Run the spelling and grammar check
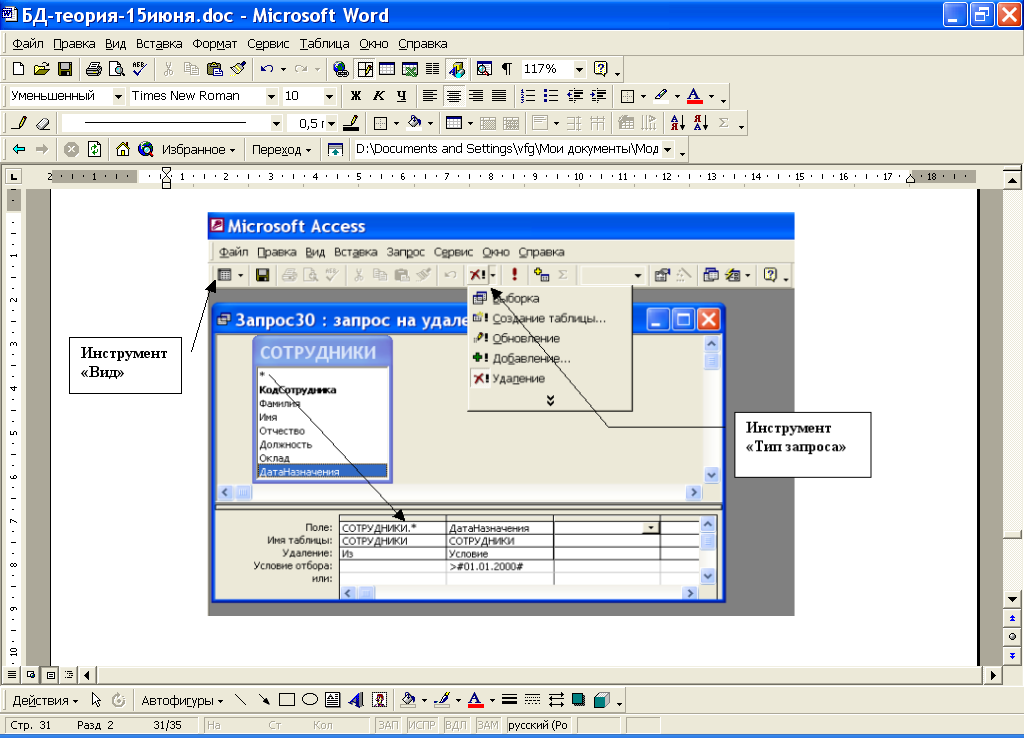1024x738 pixels. pos(139,69)
